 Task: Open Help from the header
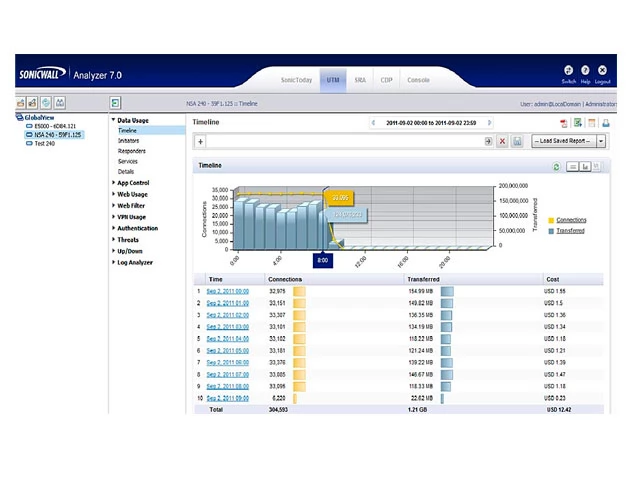(585, 70)
